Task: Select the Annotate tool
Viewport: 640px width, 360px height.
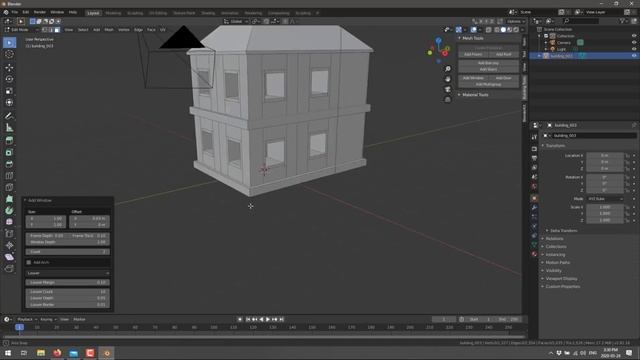Action: (x=9, y=116)
